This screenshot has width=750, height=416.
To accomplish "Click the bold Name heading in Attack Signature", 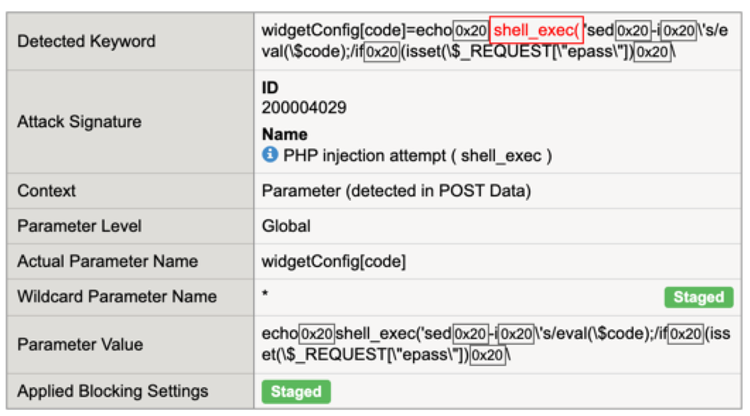I will pos(284,135).
